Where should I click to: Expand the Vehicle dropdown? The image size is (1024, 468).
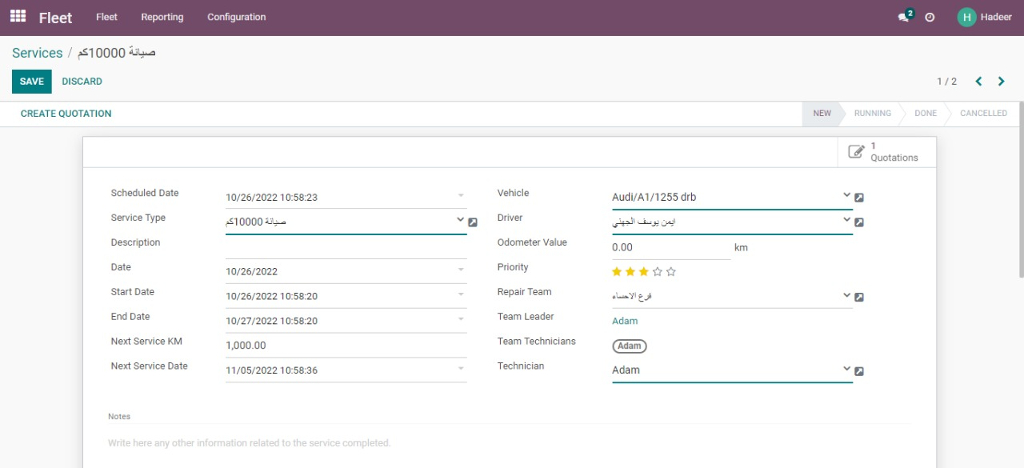pos(846,196)
